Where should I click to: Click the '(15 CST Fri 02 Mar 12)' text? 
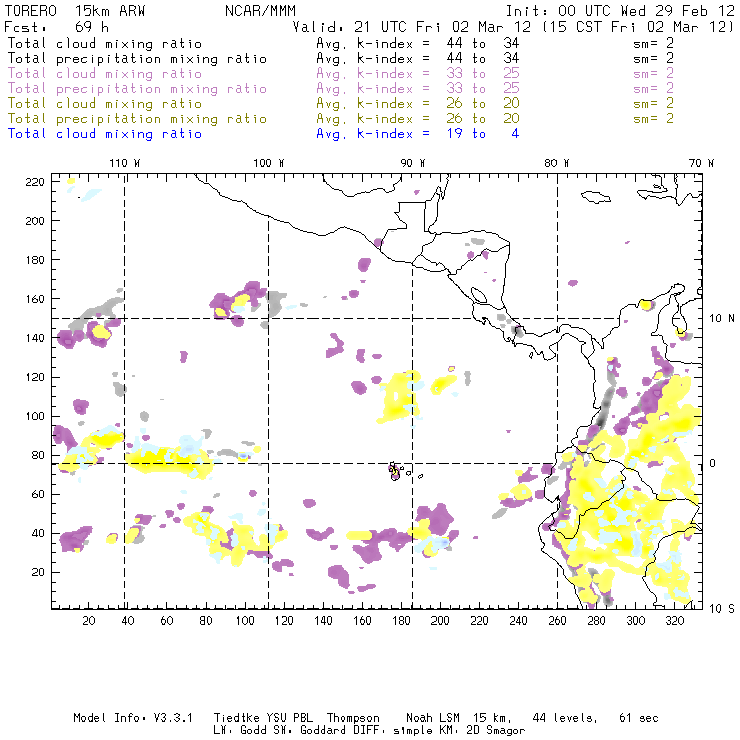coord(638,27)
